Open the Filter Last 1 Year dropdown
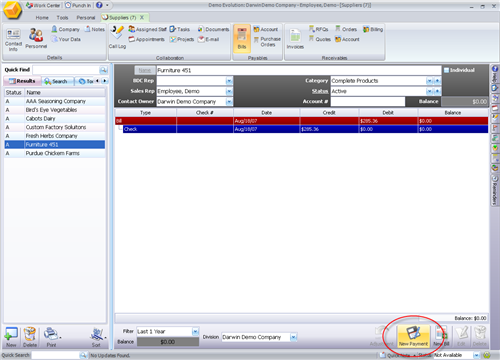Image resolution: width=500 pixels, height=360 pixels. (x=195, y=331)
